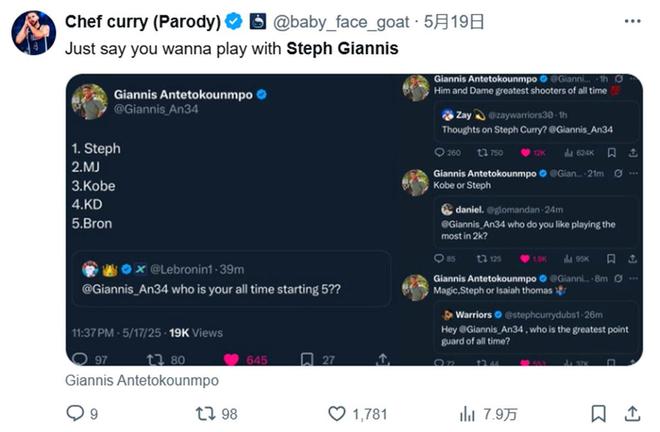This screenshot has width=660, height=432.
Task: Open the Giannis screenshot collage image
Action: coord(354,219)
